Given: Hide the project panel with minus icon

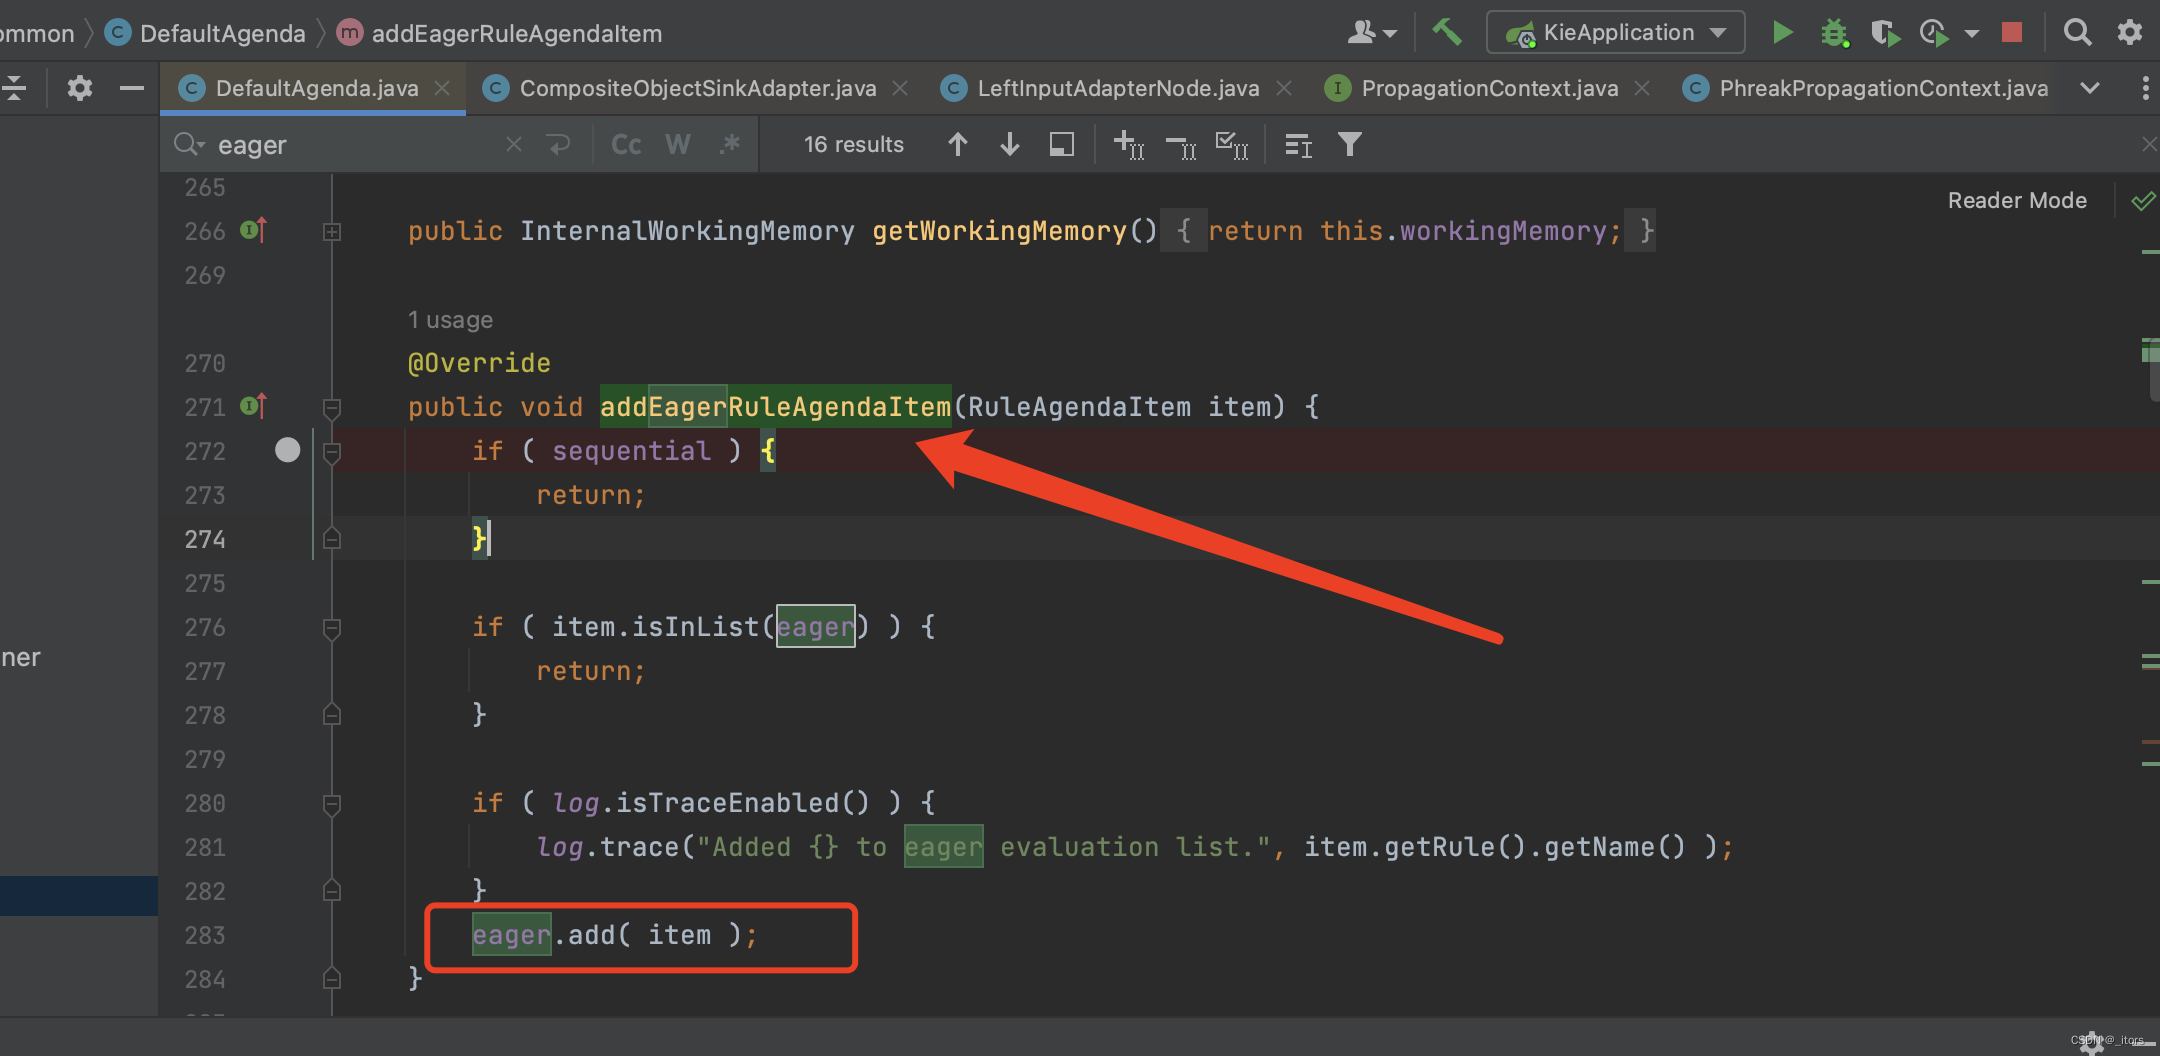Looking at the screenshot, I should pos(131,88).
